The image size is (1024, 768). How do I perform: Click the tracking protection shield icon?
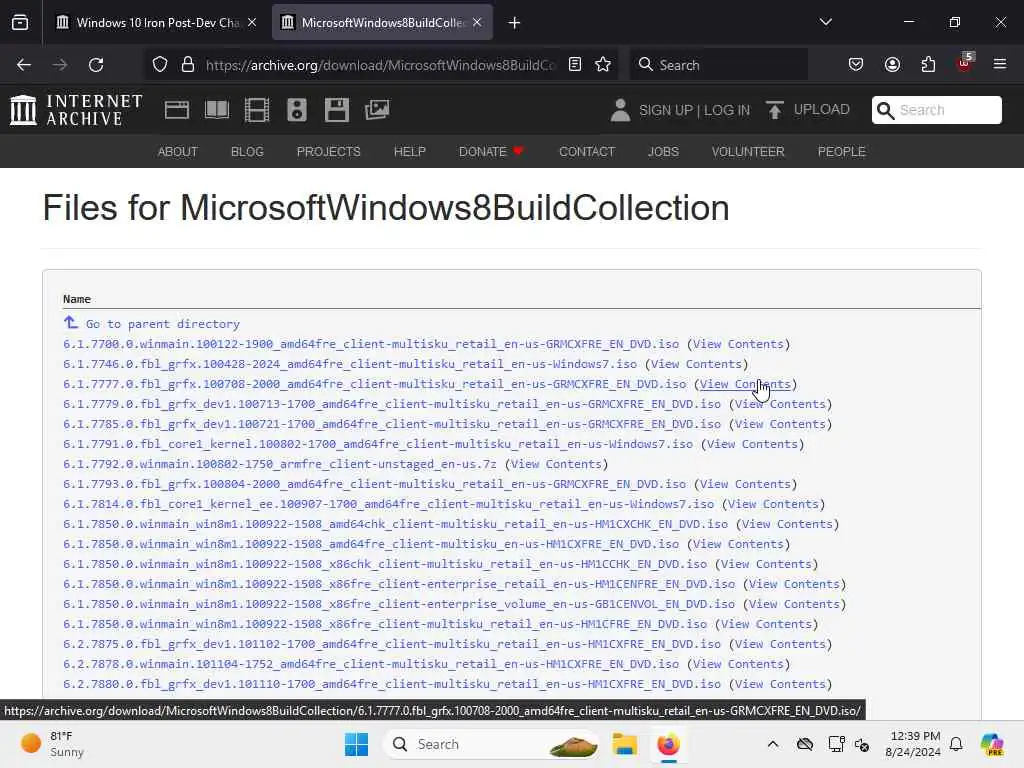[x=160, y=65]
